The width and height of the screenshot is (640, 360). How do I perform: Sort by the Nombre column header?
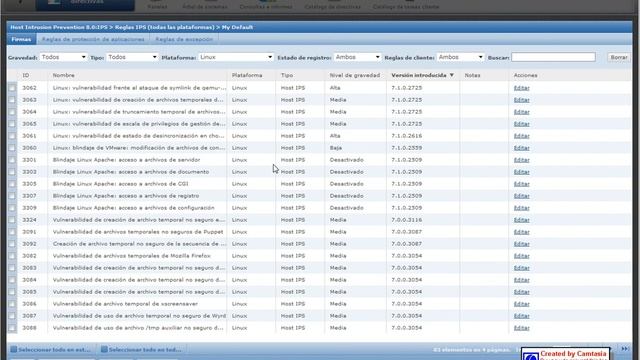pyautogui.click(x=63, y=75)
